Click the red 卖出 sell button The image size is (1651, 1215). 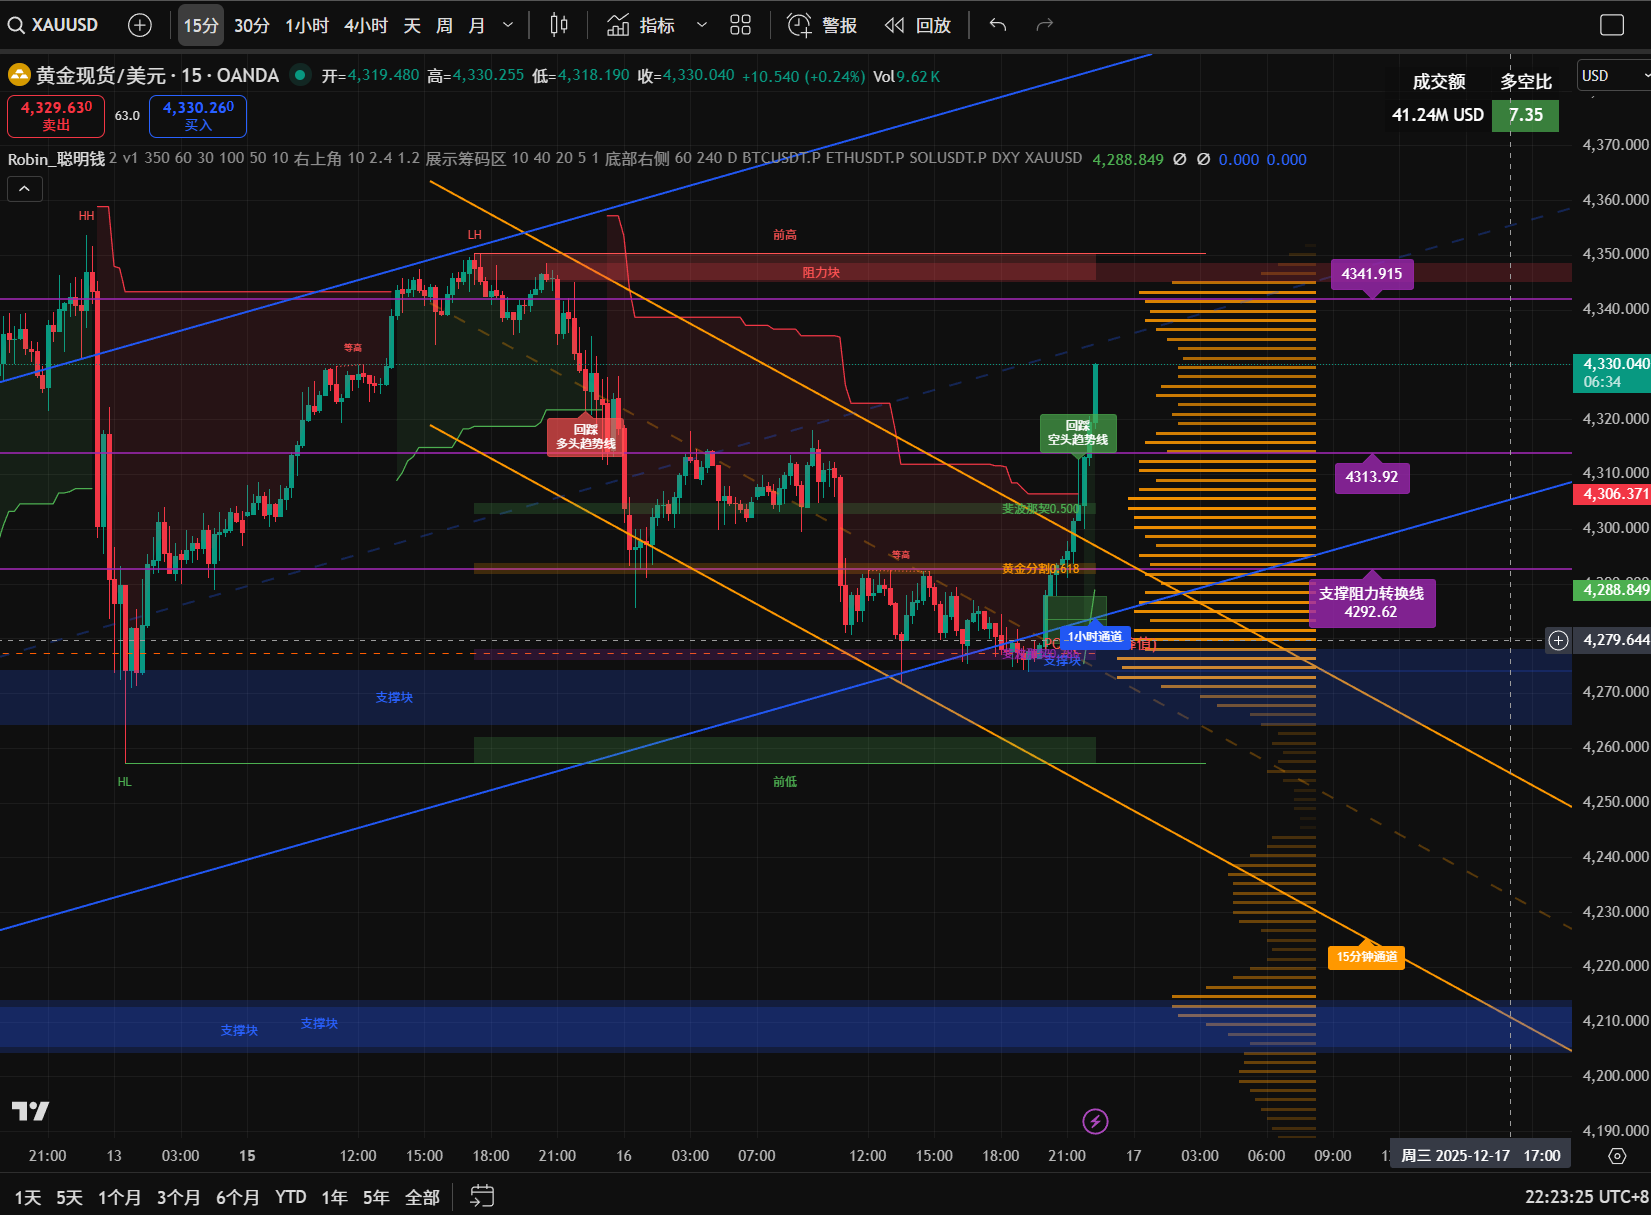(x=56, y=116)
